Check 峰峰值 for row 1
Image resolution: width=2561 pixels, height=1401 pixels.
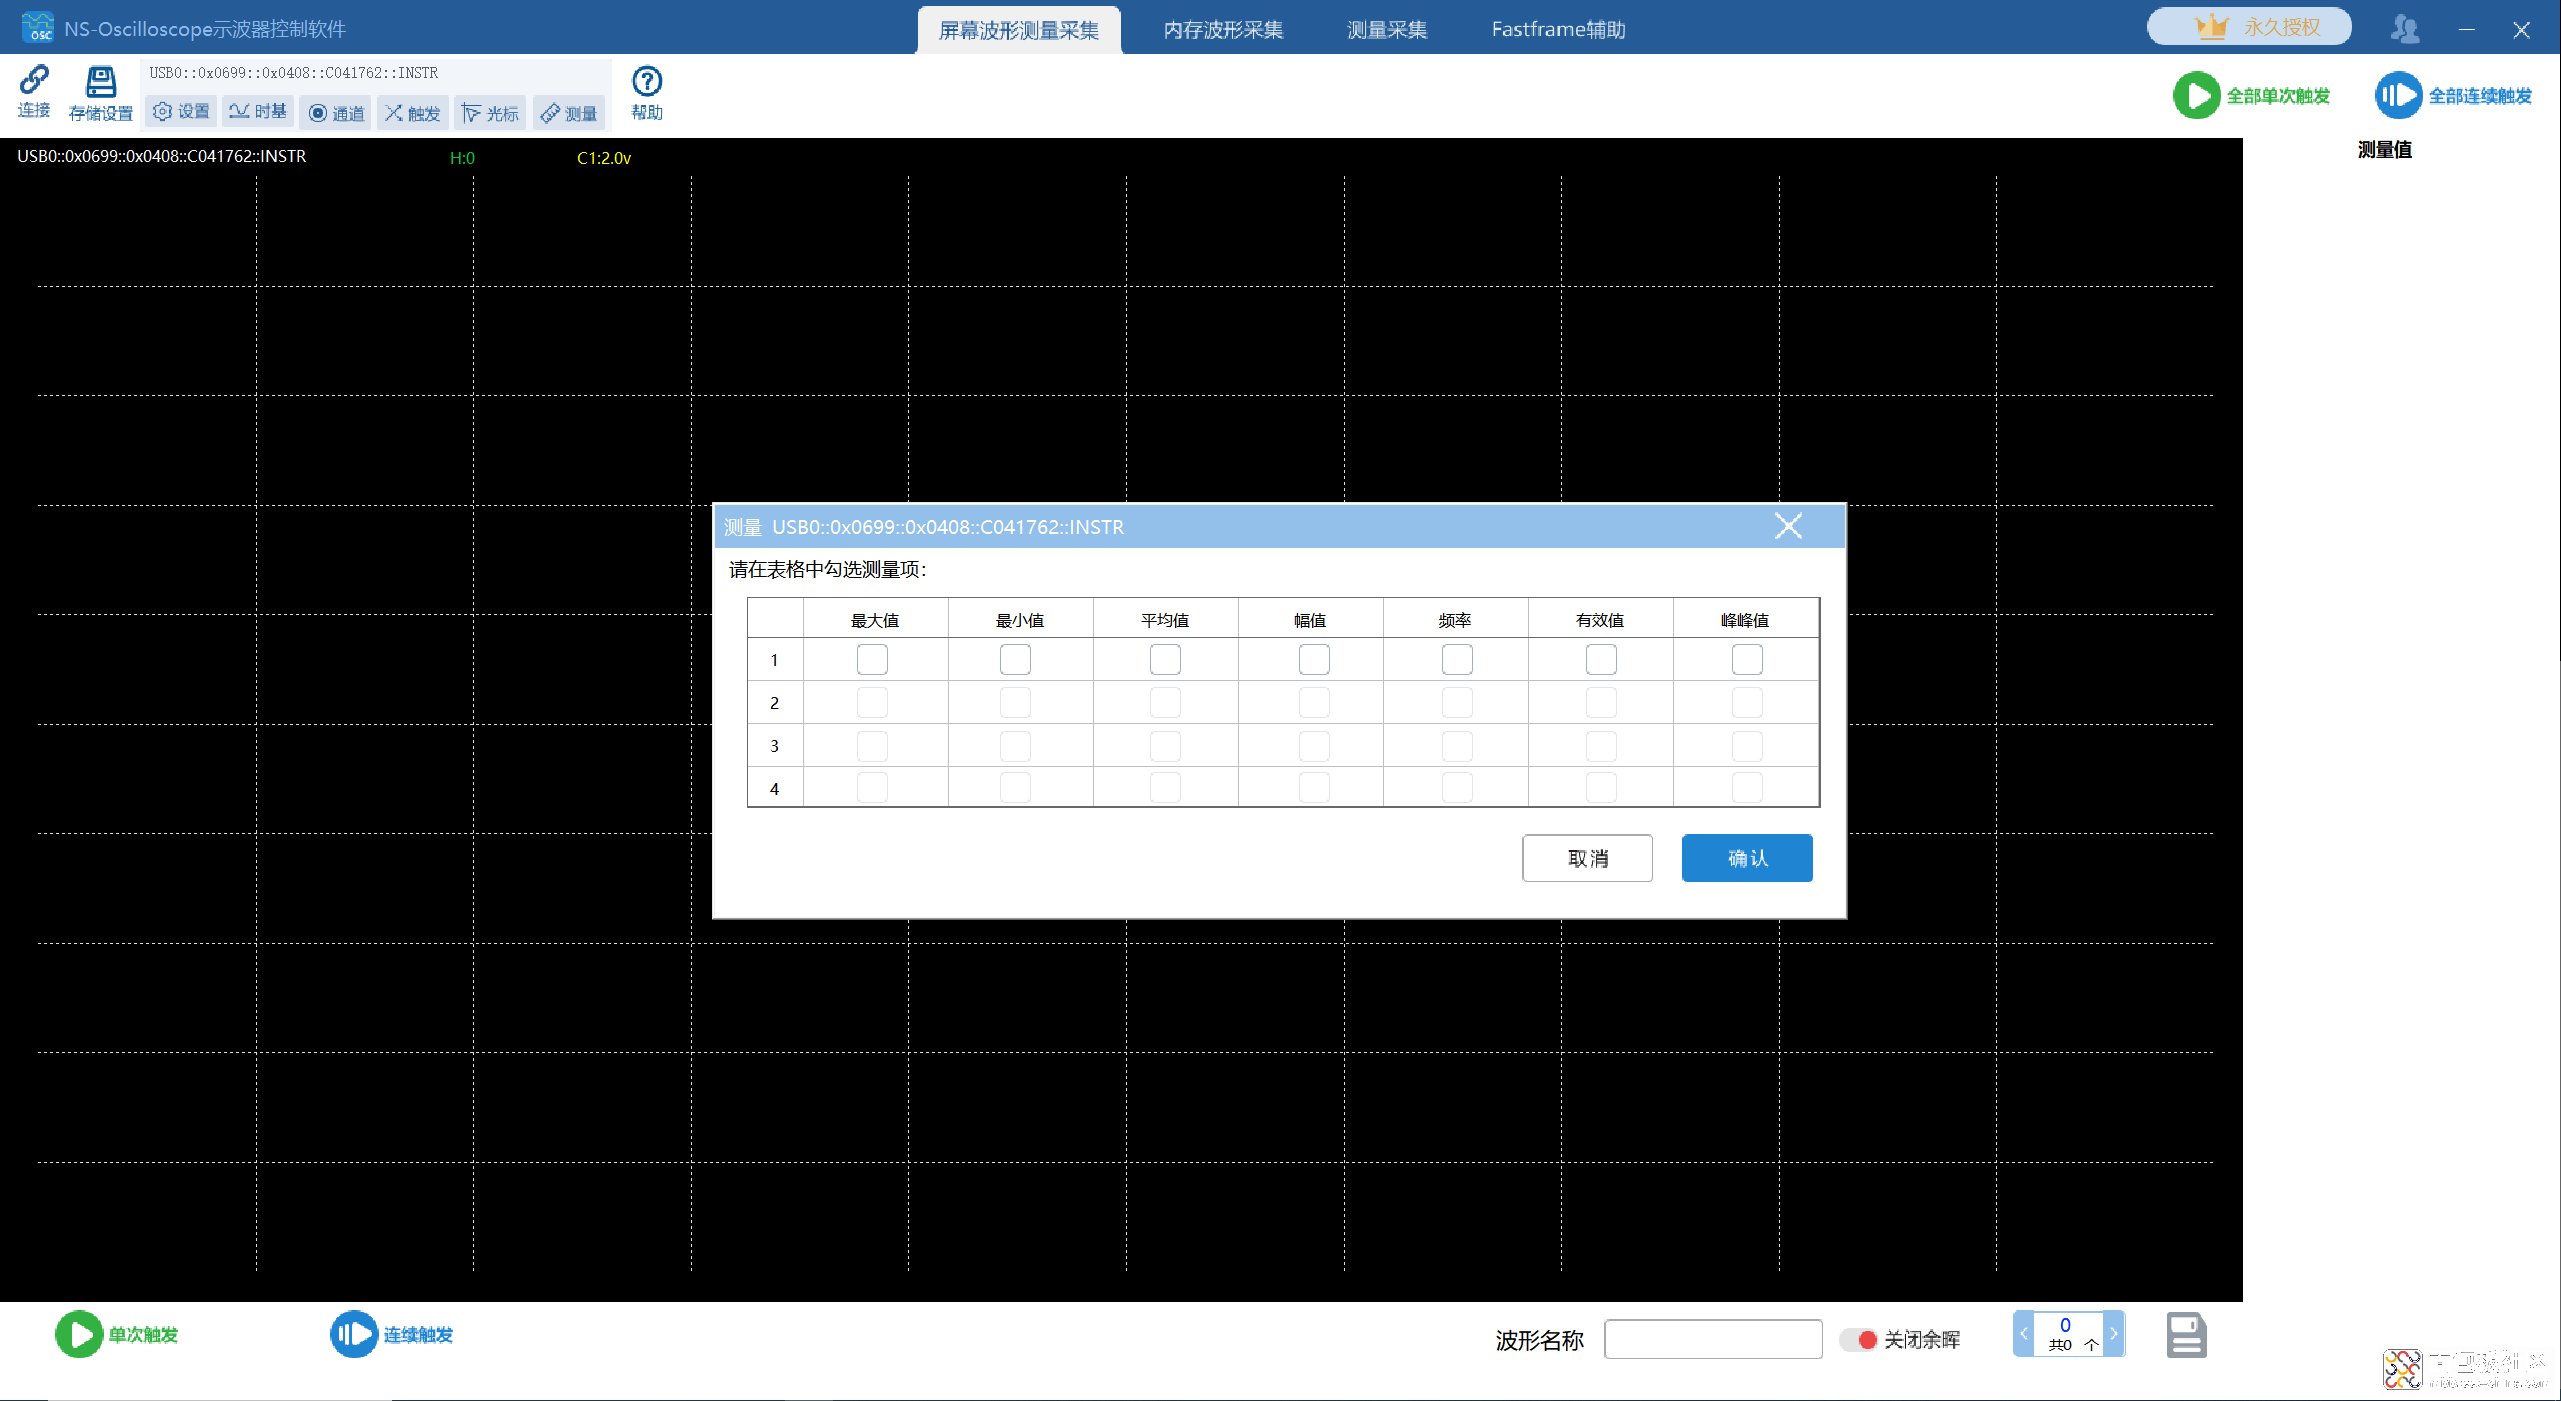[1747, 660]
